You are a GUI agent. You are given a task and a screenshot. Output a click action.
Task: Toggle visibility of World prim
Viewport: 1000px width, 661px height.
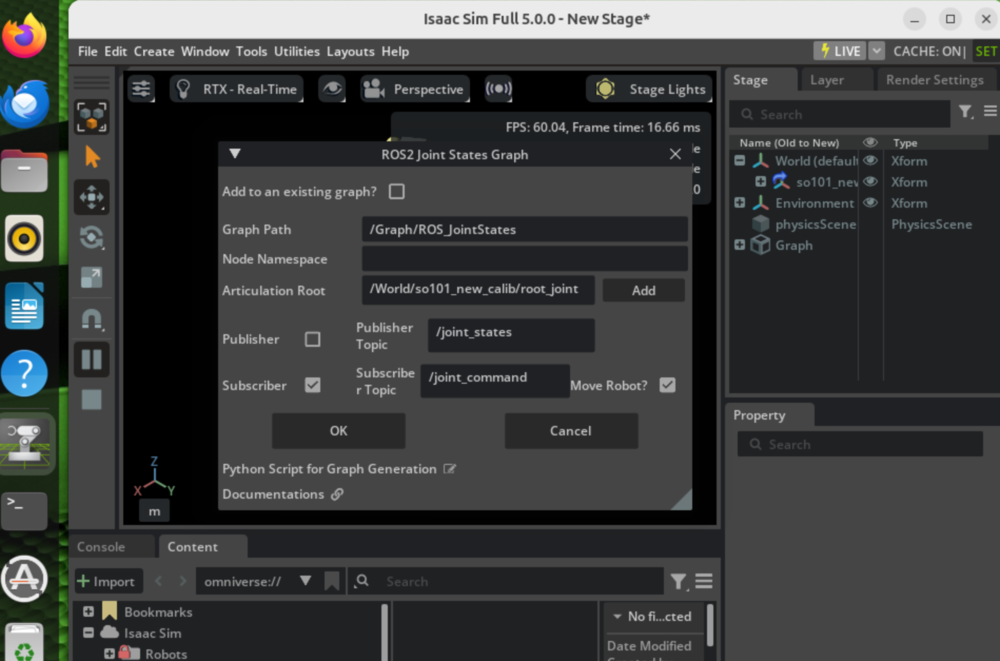(870, 161)
